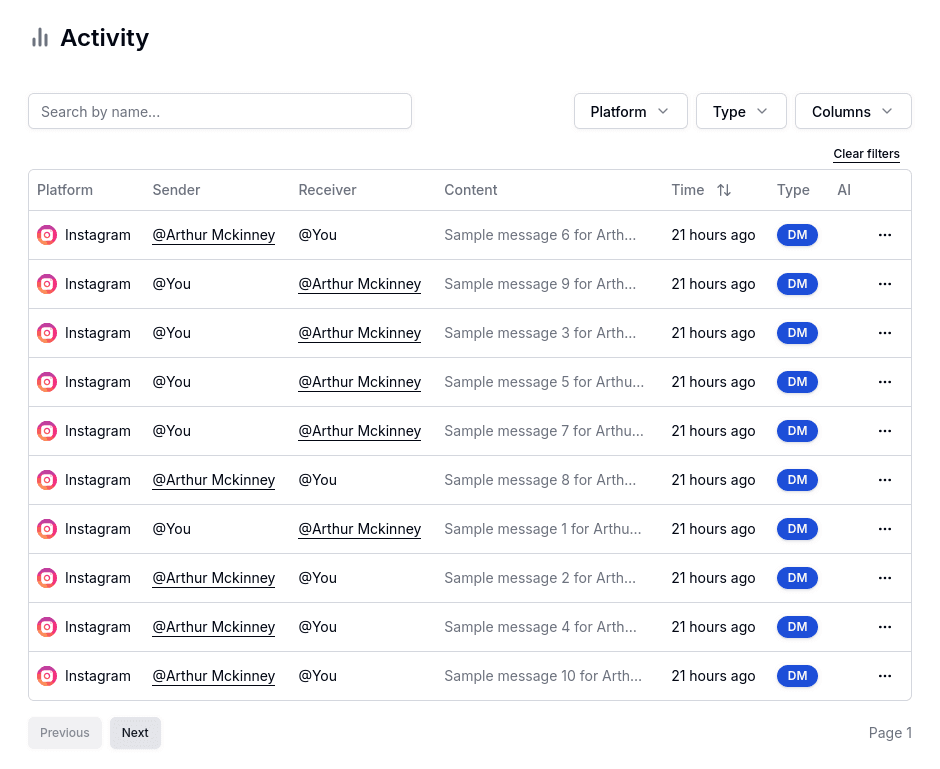
Task: Click the DM badge on the first row
Action: pyautogui.click(x=797, y=234)
